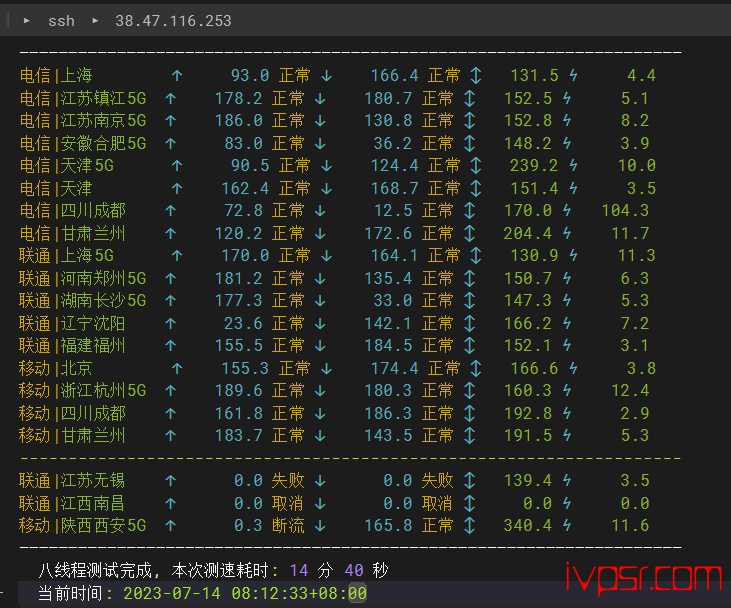The height and width of the screenshot is (608, 731).
Task: Select upload speed 93.0 in 上海 row
Action: pyautogui.click(x=250, y=76)
